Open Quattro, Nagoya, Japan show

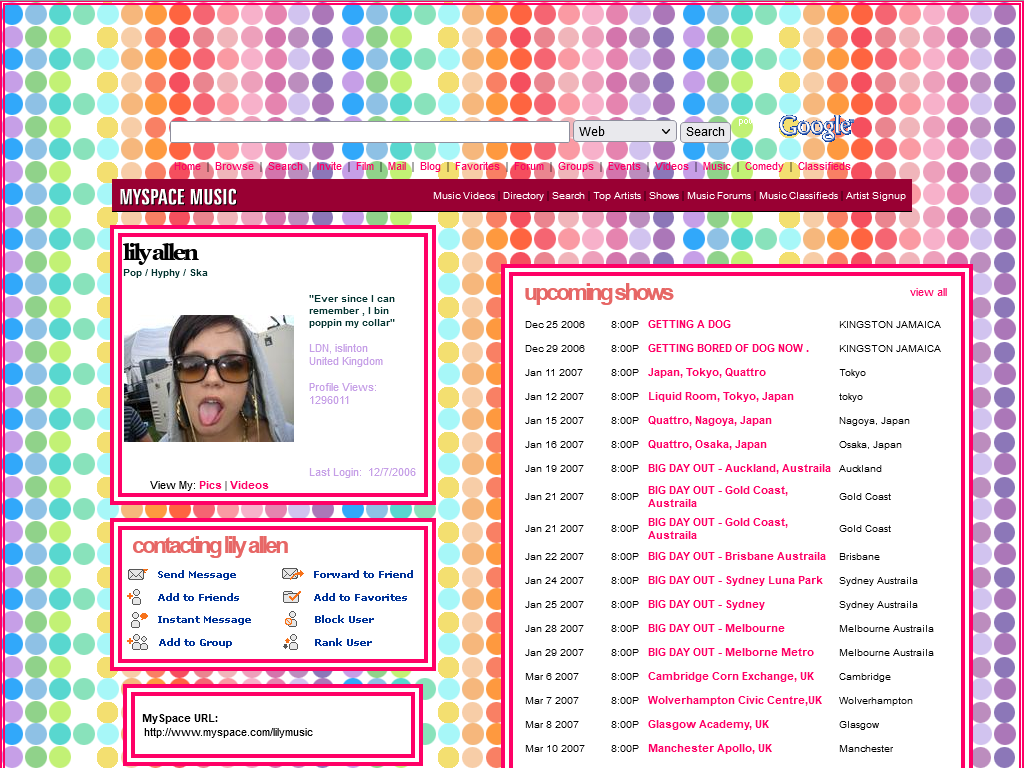tap(710, 420)
